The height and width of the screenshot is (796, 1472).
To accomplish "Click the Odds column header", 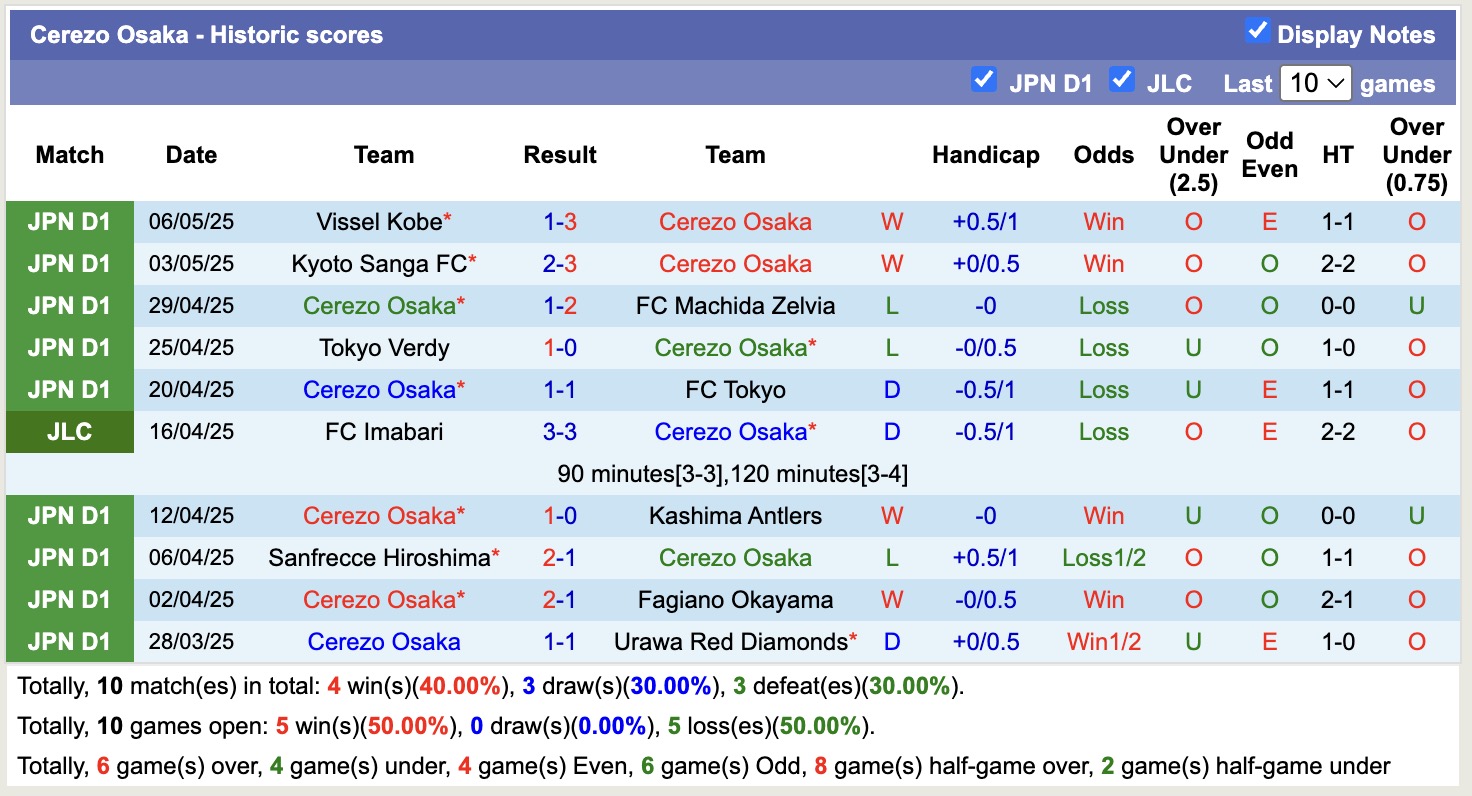I will (1103, 155).
